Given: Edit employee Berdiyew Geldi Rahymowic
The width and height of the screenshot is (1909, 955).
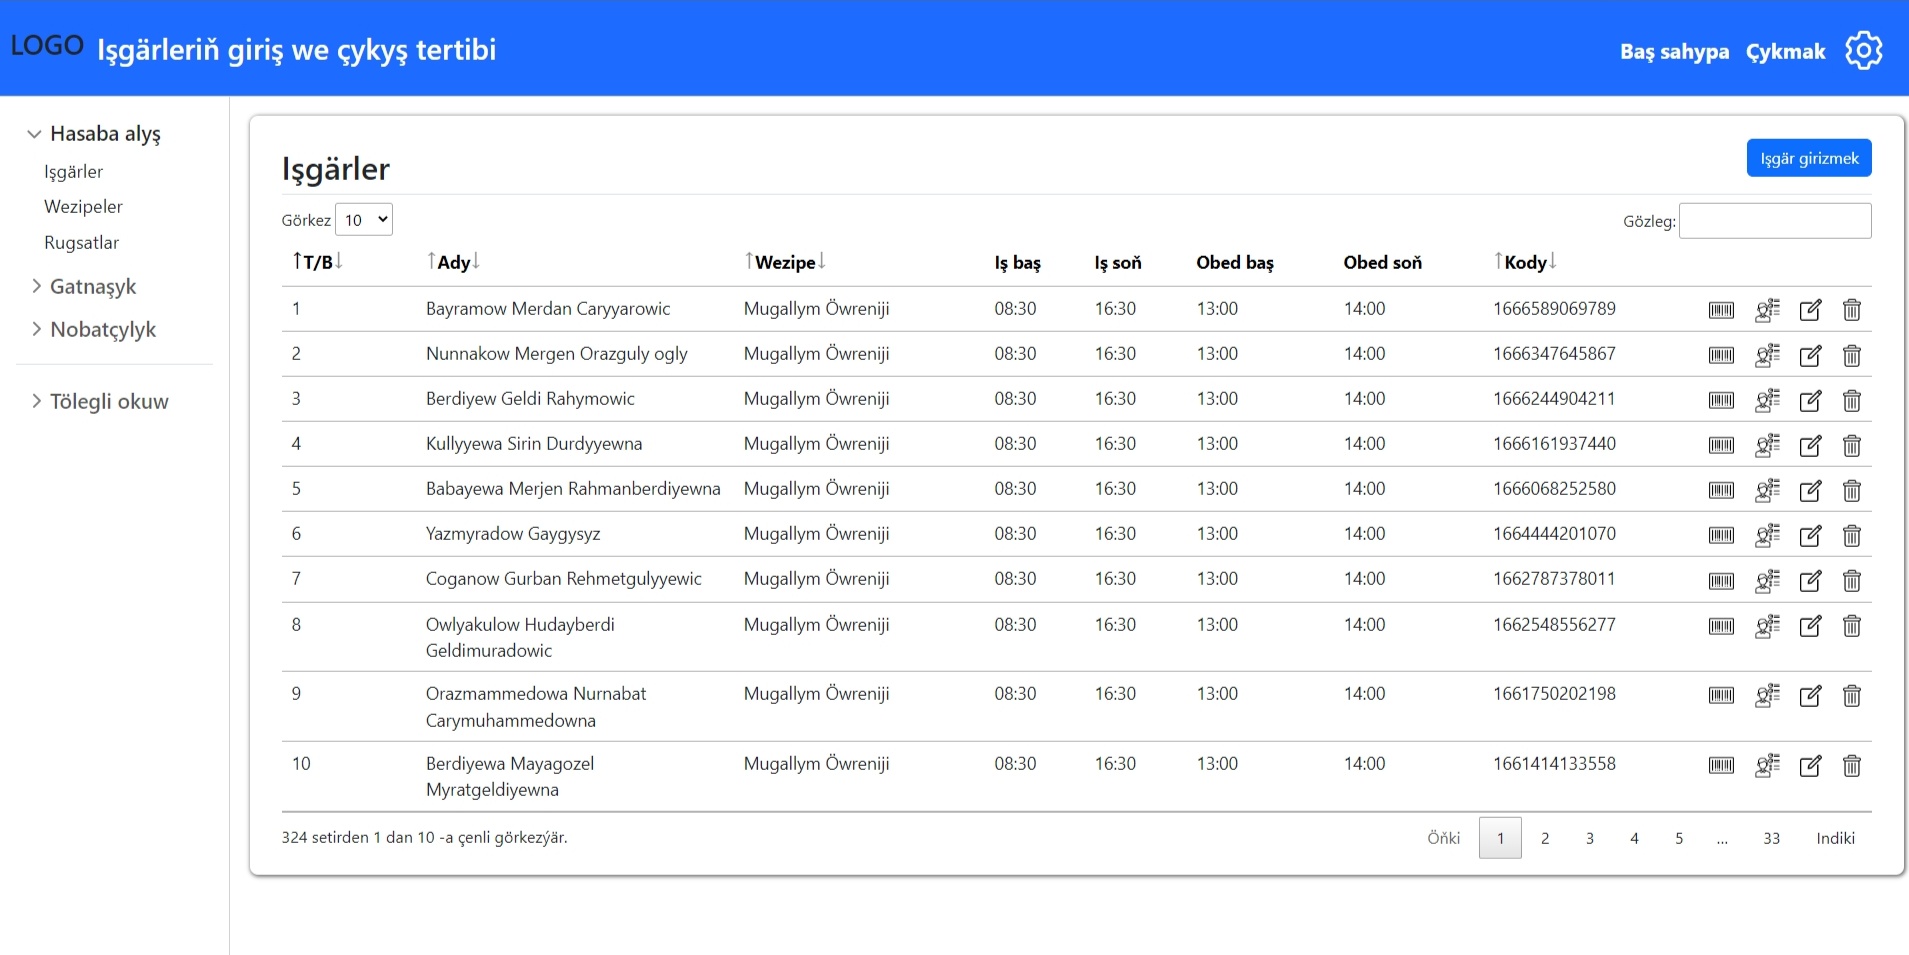Looking at the screenshot, I should click(x=1810, y=401).
